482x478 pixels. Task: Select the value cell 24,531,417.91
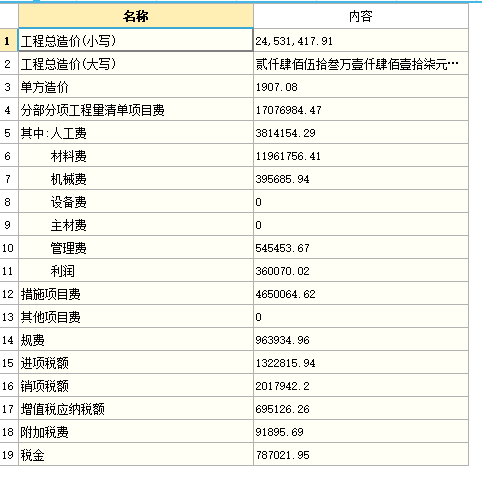click(x=361, y=40)
